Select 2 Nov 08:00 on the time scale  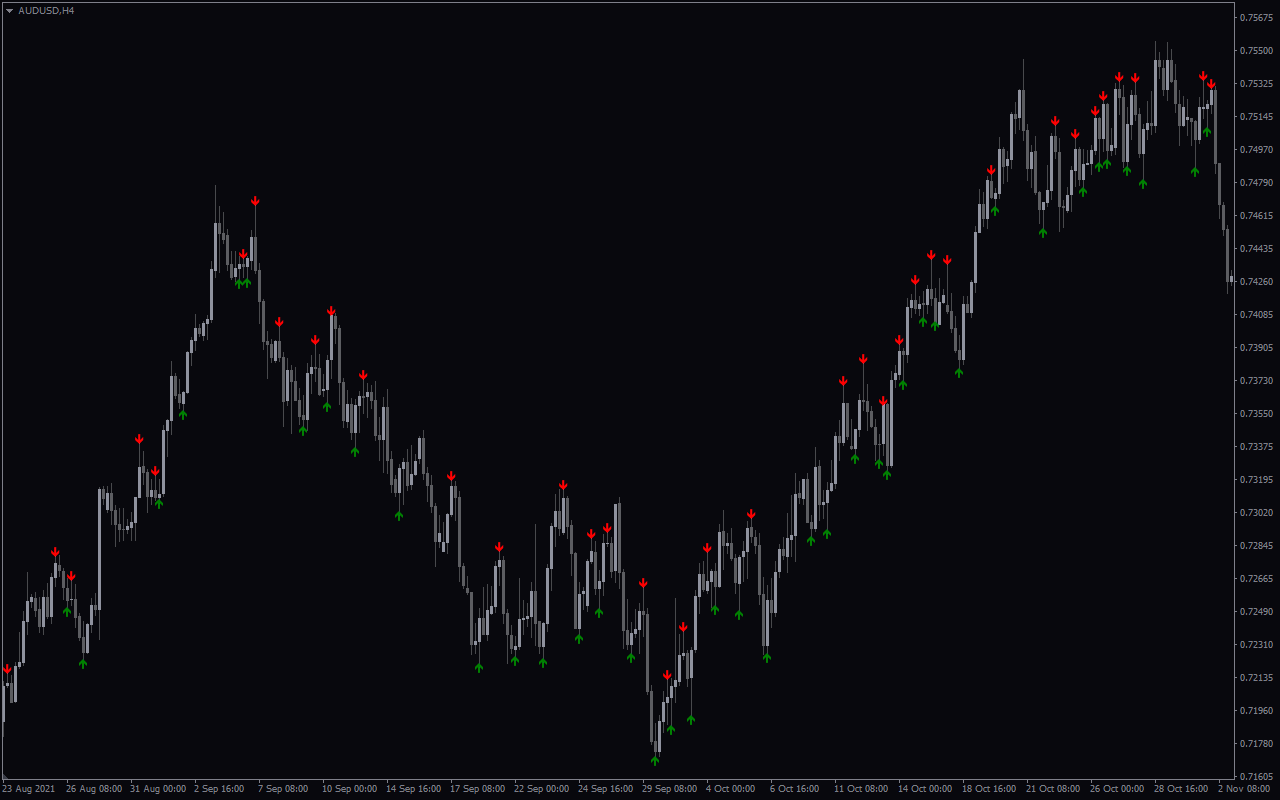point(1244,788)
